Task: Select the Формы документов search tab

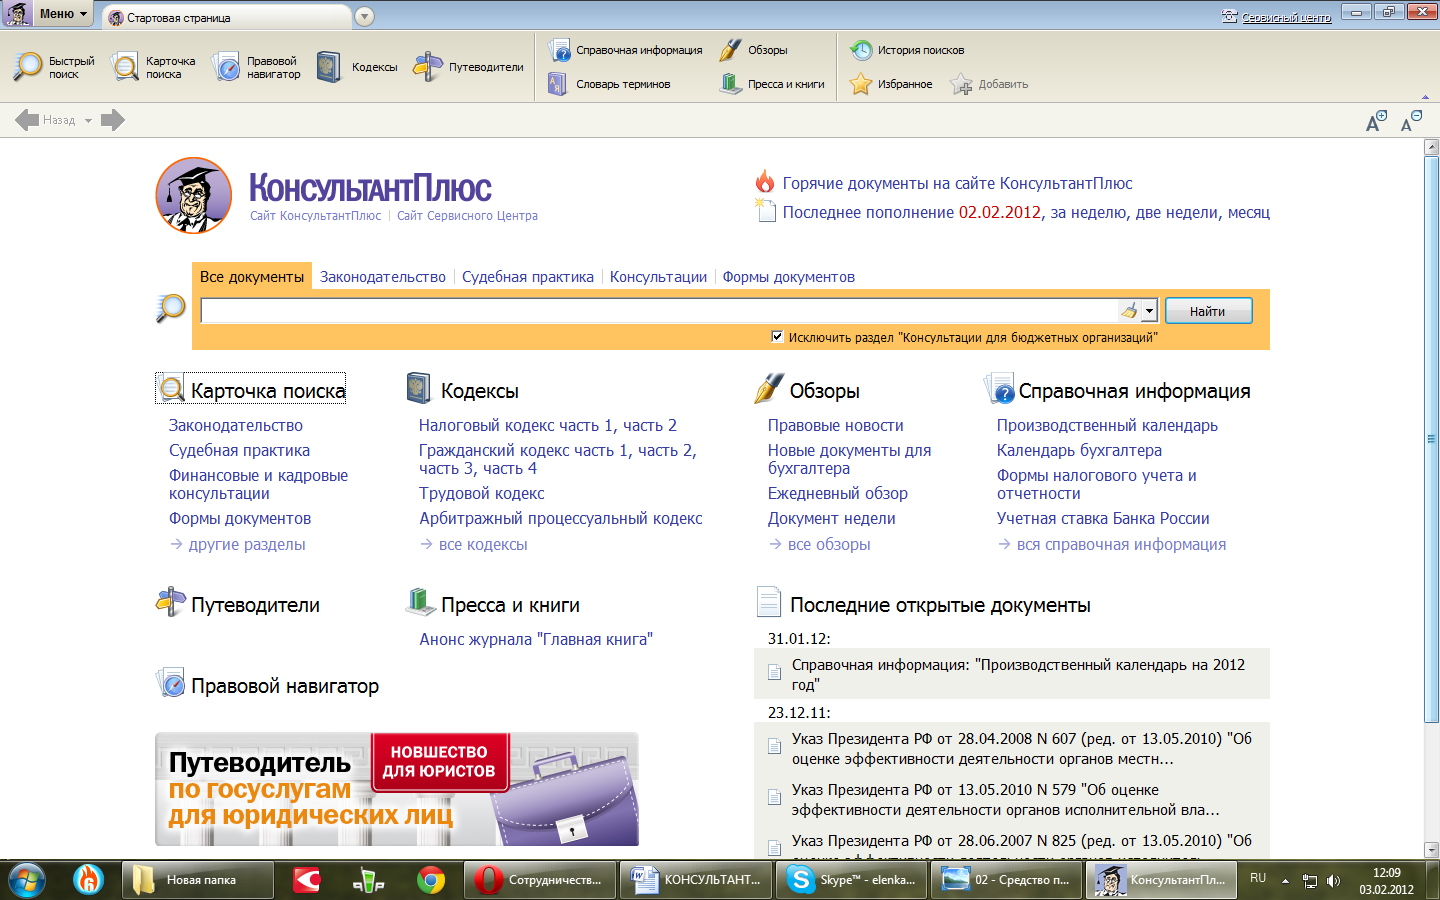Action: (x=789, y=277)
